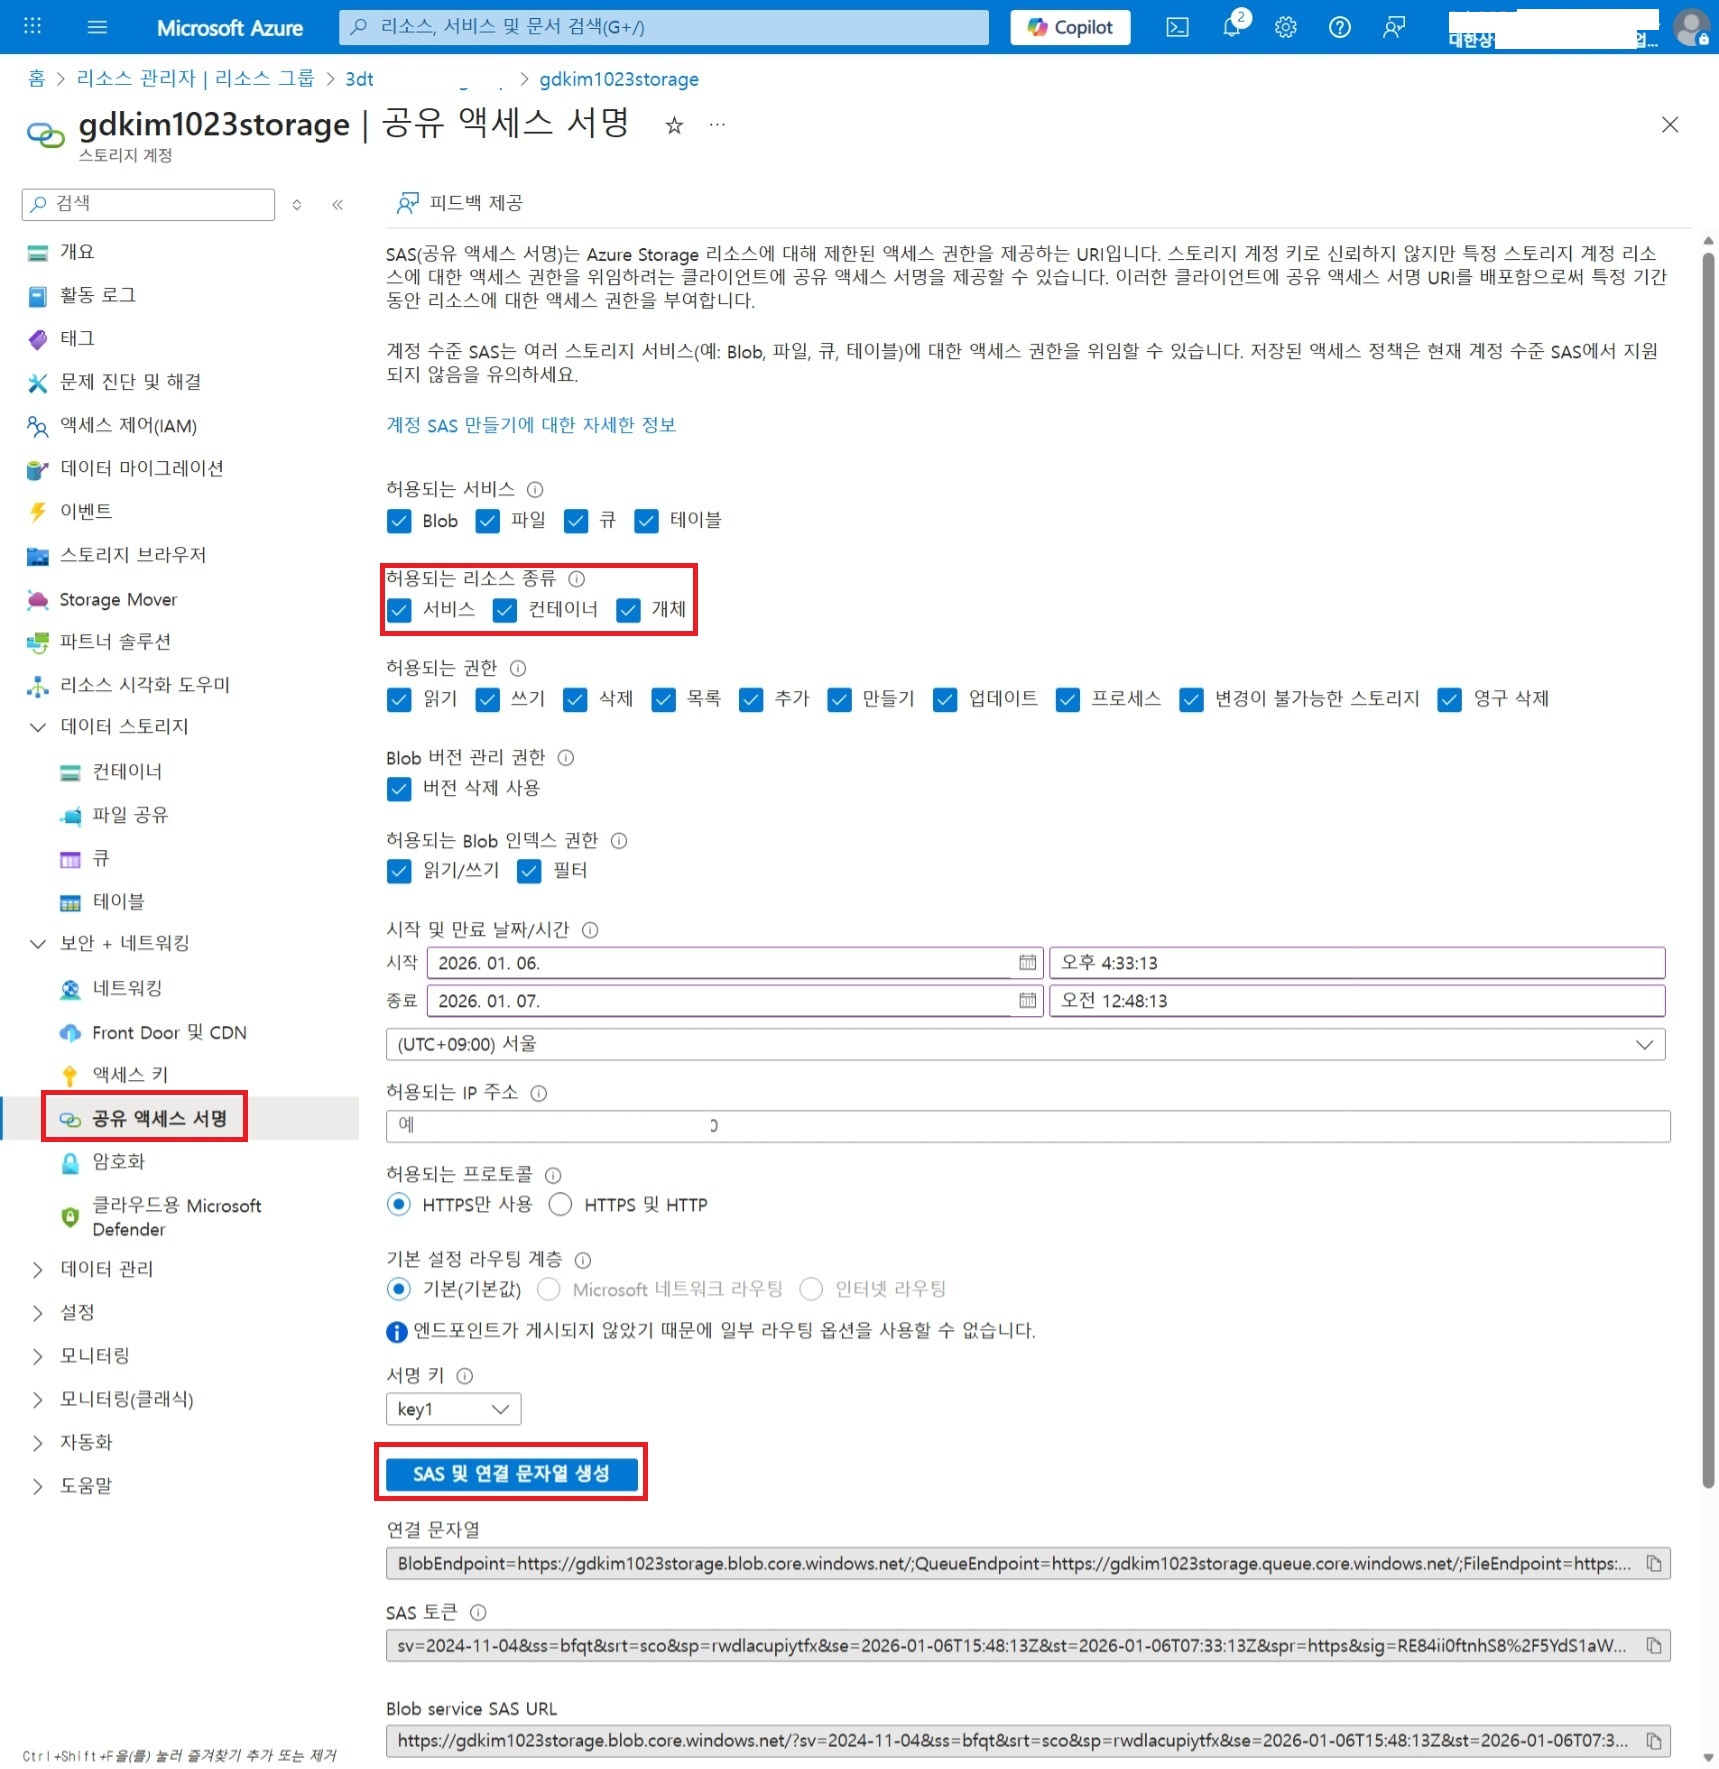Uncheck the 필터 Blob index checkbox
The image size is (1719, 1769).
coord(529,871)
